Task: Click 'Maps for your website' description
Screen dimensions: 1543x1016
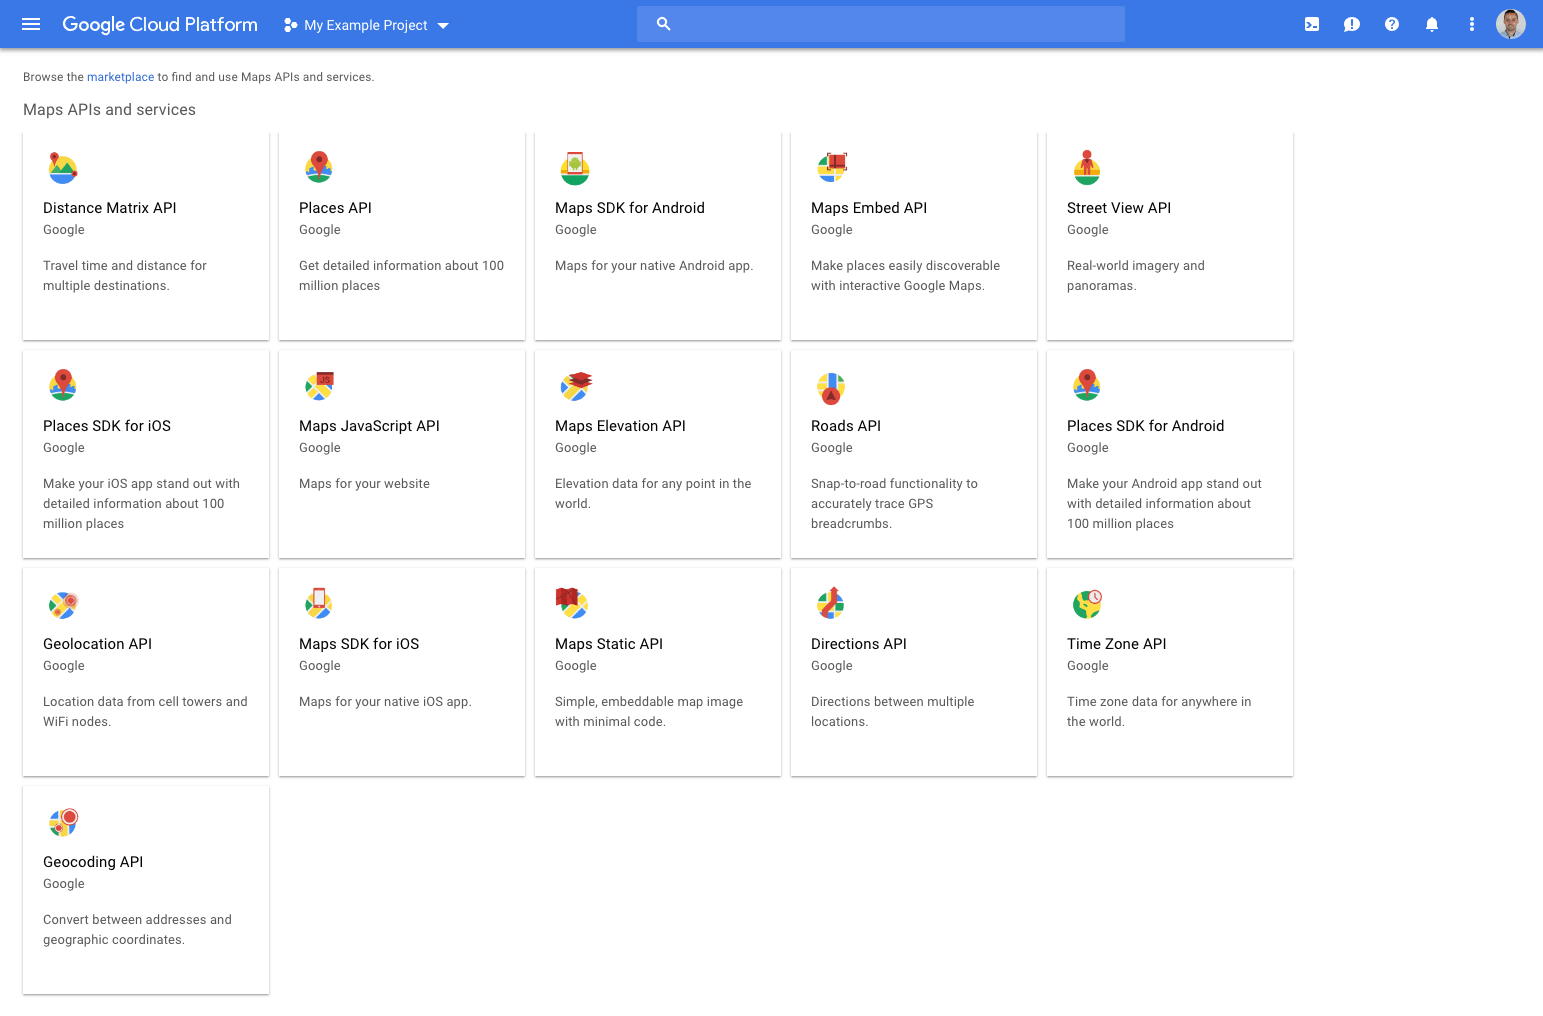Action: (364, 484)
